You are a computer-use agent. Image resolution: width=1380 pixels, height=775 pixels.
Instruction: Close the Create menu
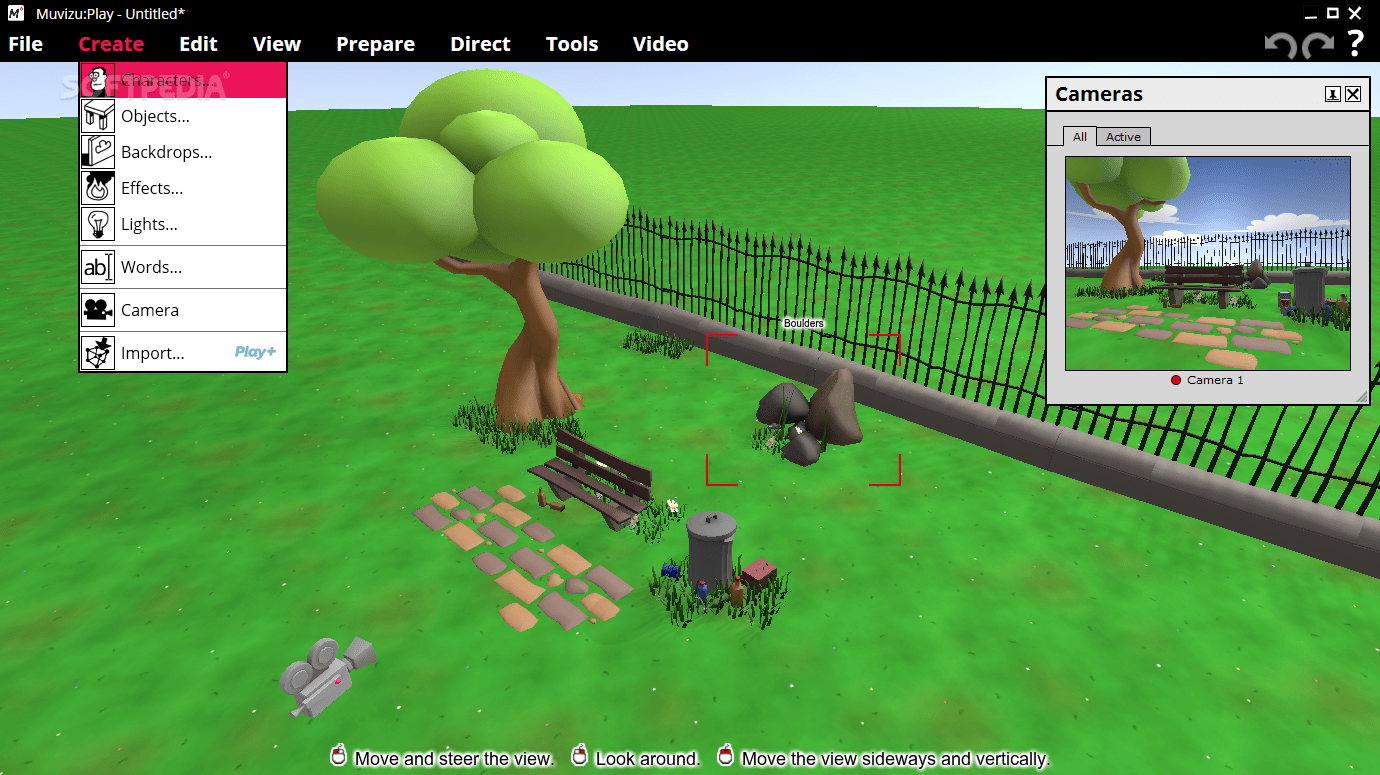(111, 44)
